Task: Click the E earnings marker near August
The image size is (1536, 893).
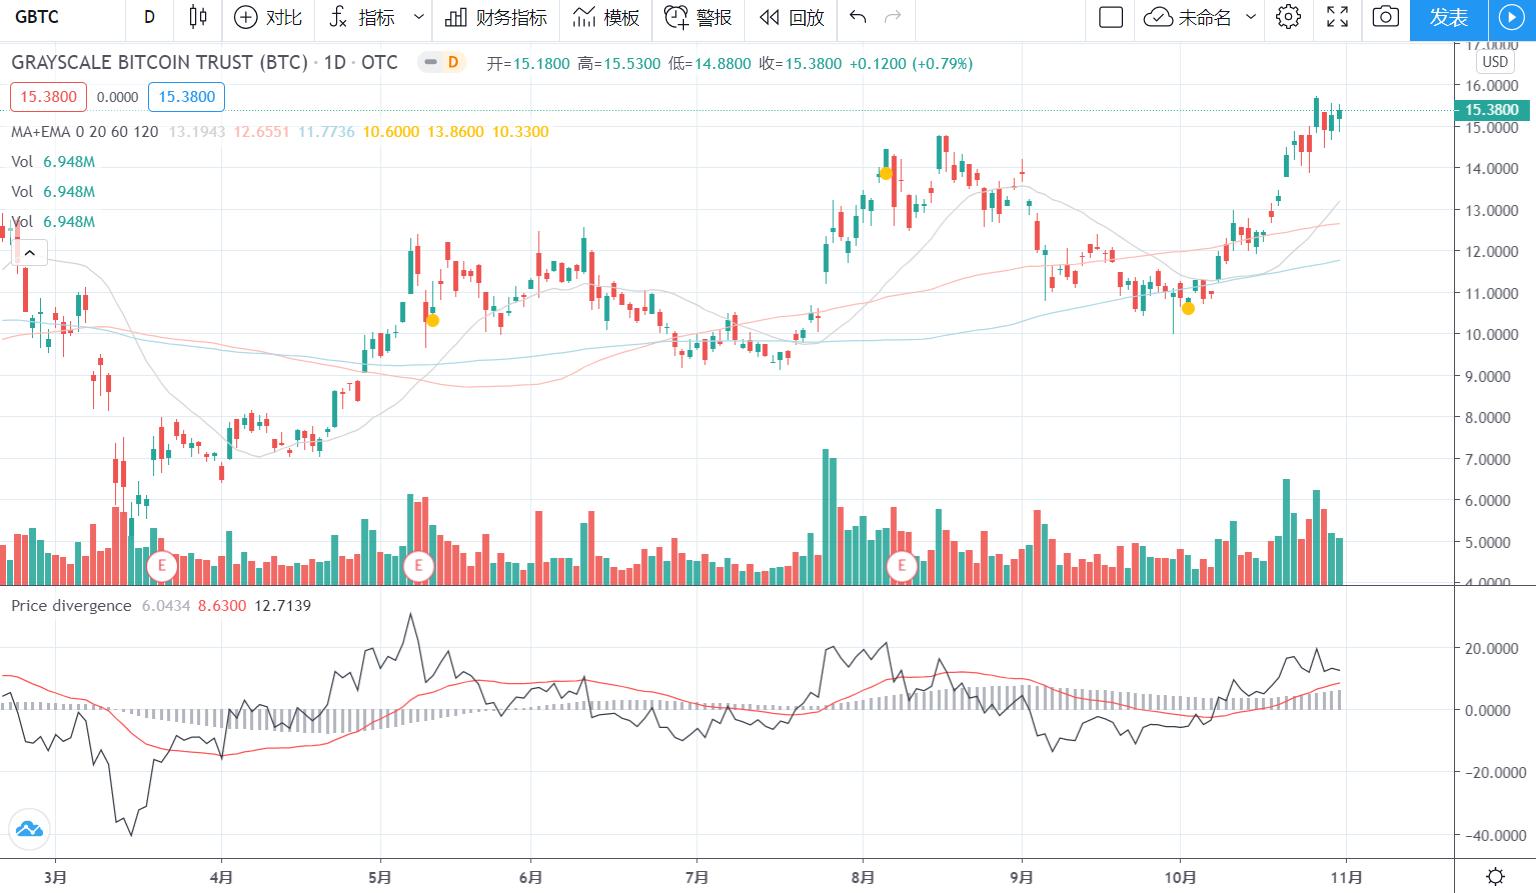Action: click(x=902, y=566)
